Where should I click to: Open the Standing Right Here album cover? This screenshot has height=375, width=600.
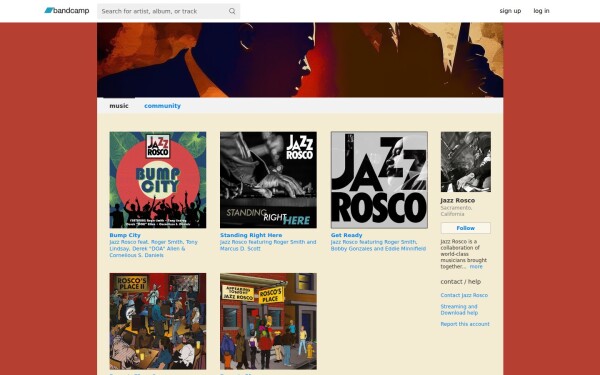pos(268,180)
